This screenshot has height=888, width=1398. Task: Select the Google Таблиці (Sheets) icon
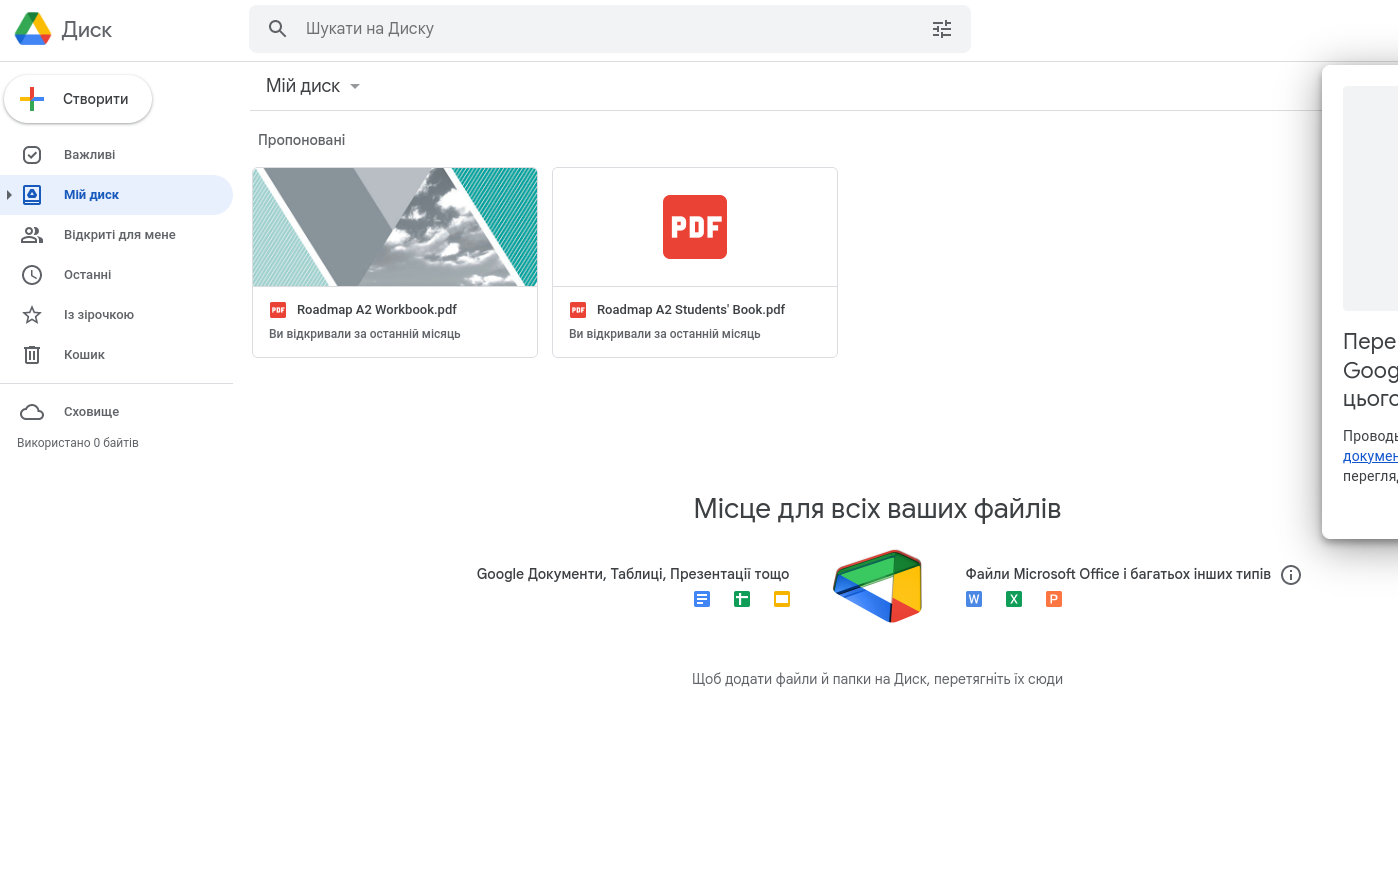pyautogui.click(x=741, y=598)
